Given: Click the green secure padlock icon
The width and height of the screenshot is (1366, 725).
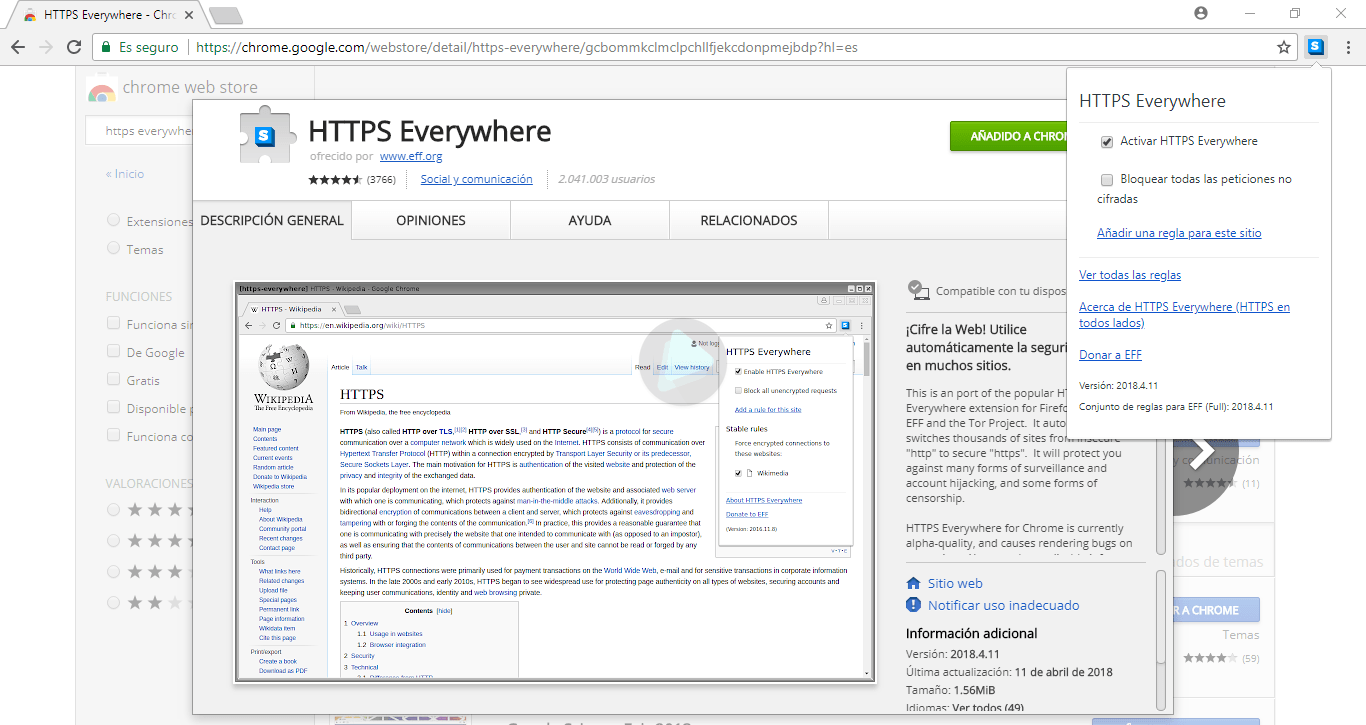Looking at the screenshot, I should click(x=106, y=47).
